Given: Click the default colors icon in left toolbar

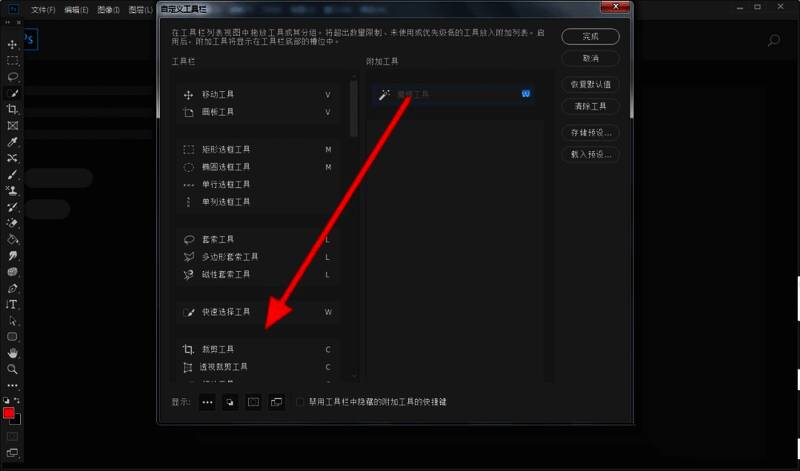Looking at the screenshot, I should click(x=6, y=401).
